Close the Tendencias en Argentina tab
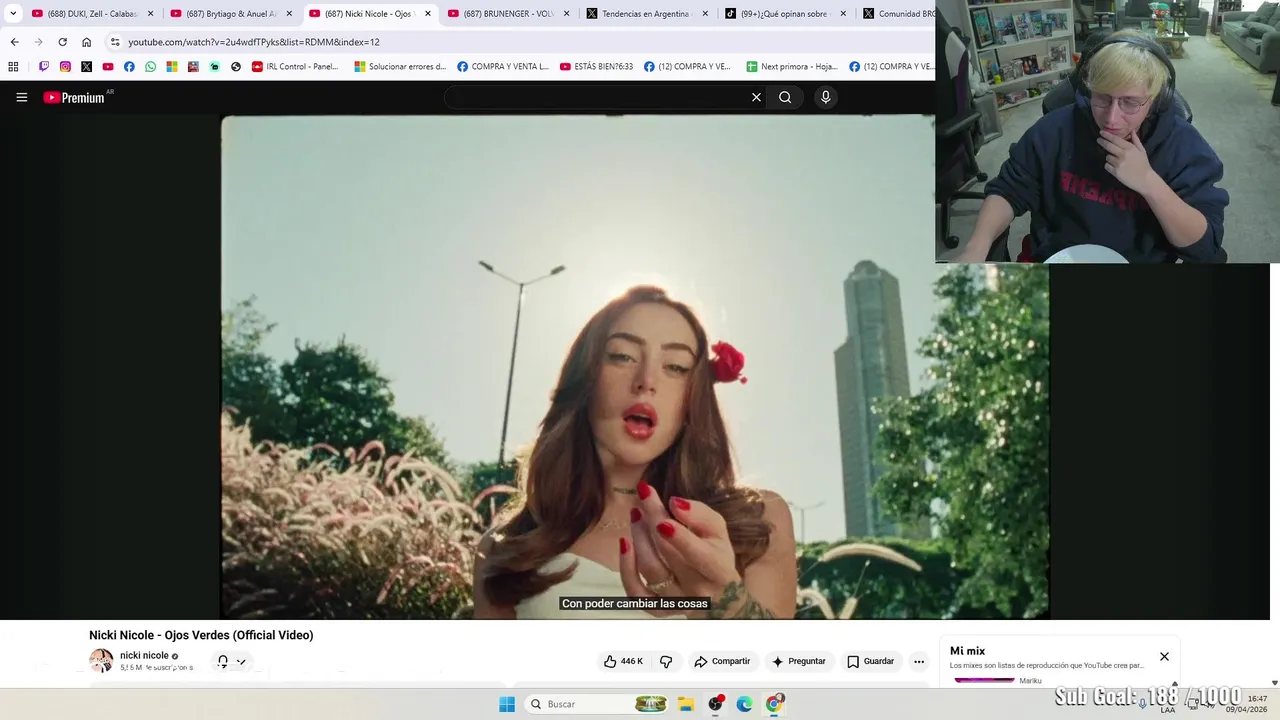Screen dimensions: 1280x720 (705, 14)
